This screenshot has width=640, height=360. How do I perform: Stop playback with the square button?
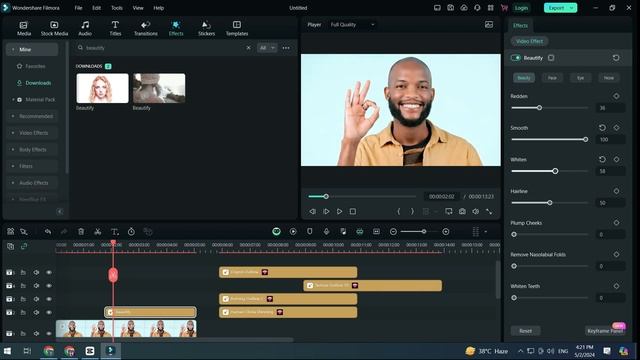click(x=353, y=211)
